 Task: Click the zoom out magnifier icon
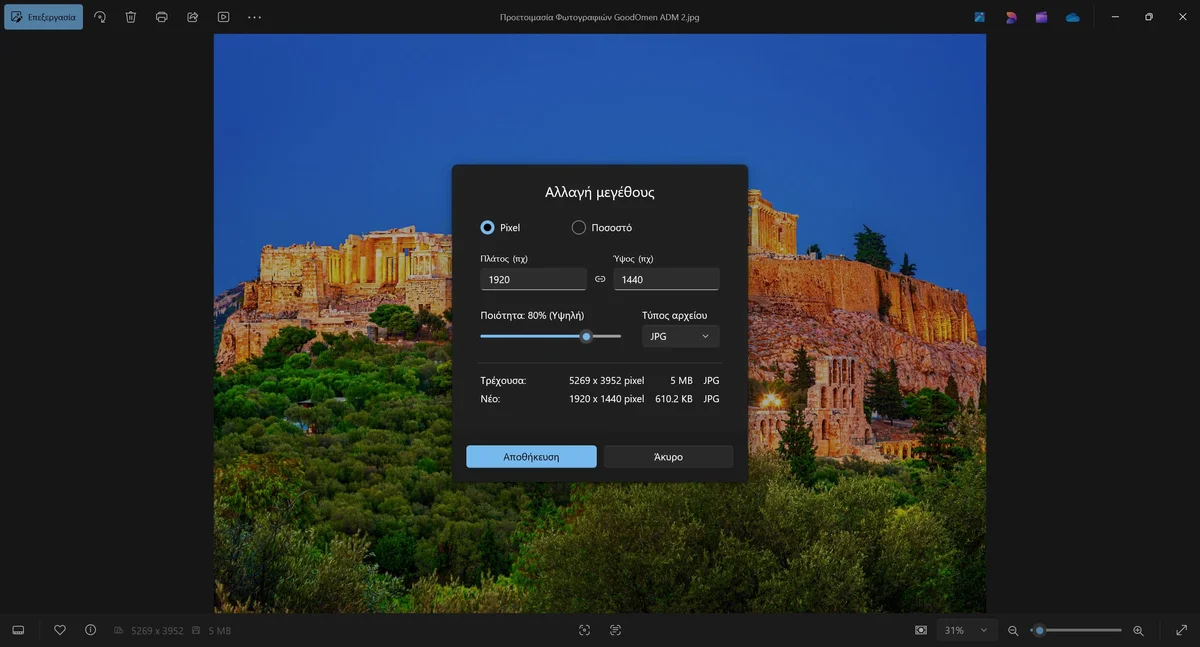tap(1013, 630)
